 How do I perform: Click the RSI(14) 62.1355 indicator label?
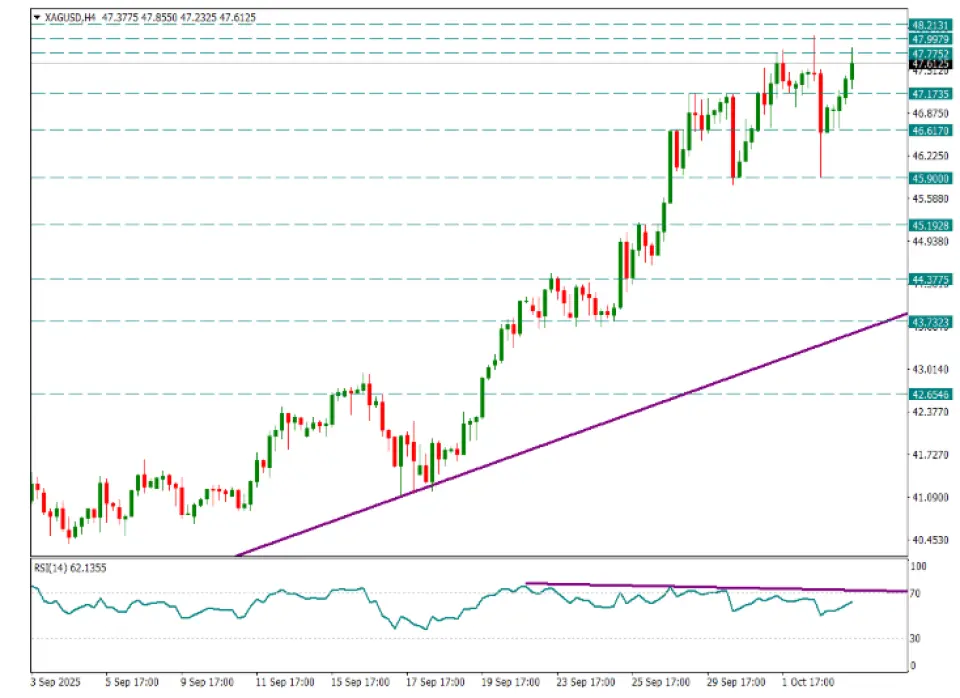click(70, 568)
